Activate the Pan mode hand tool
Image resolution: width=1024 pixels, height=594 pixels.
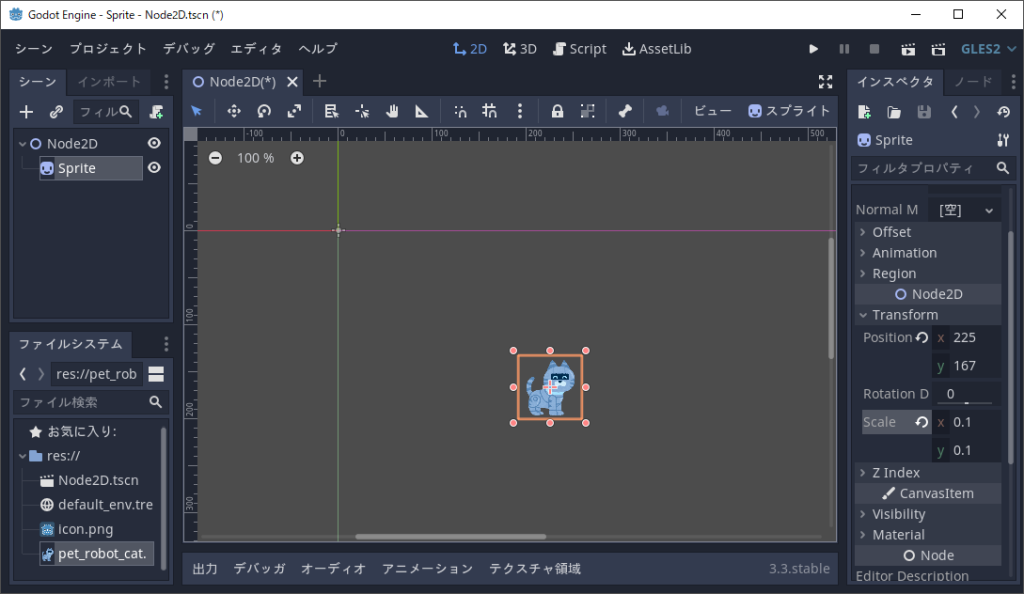[393, 112]
